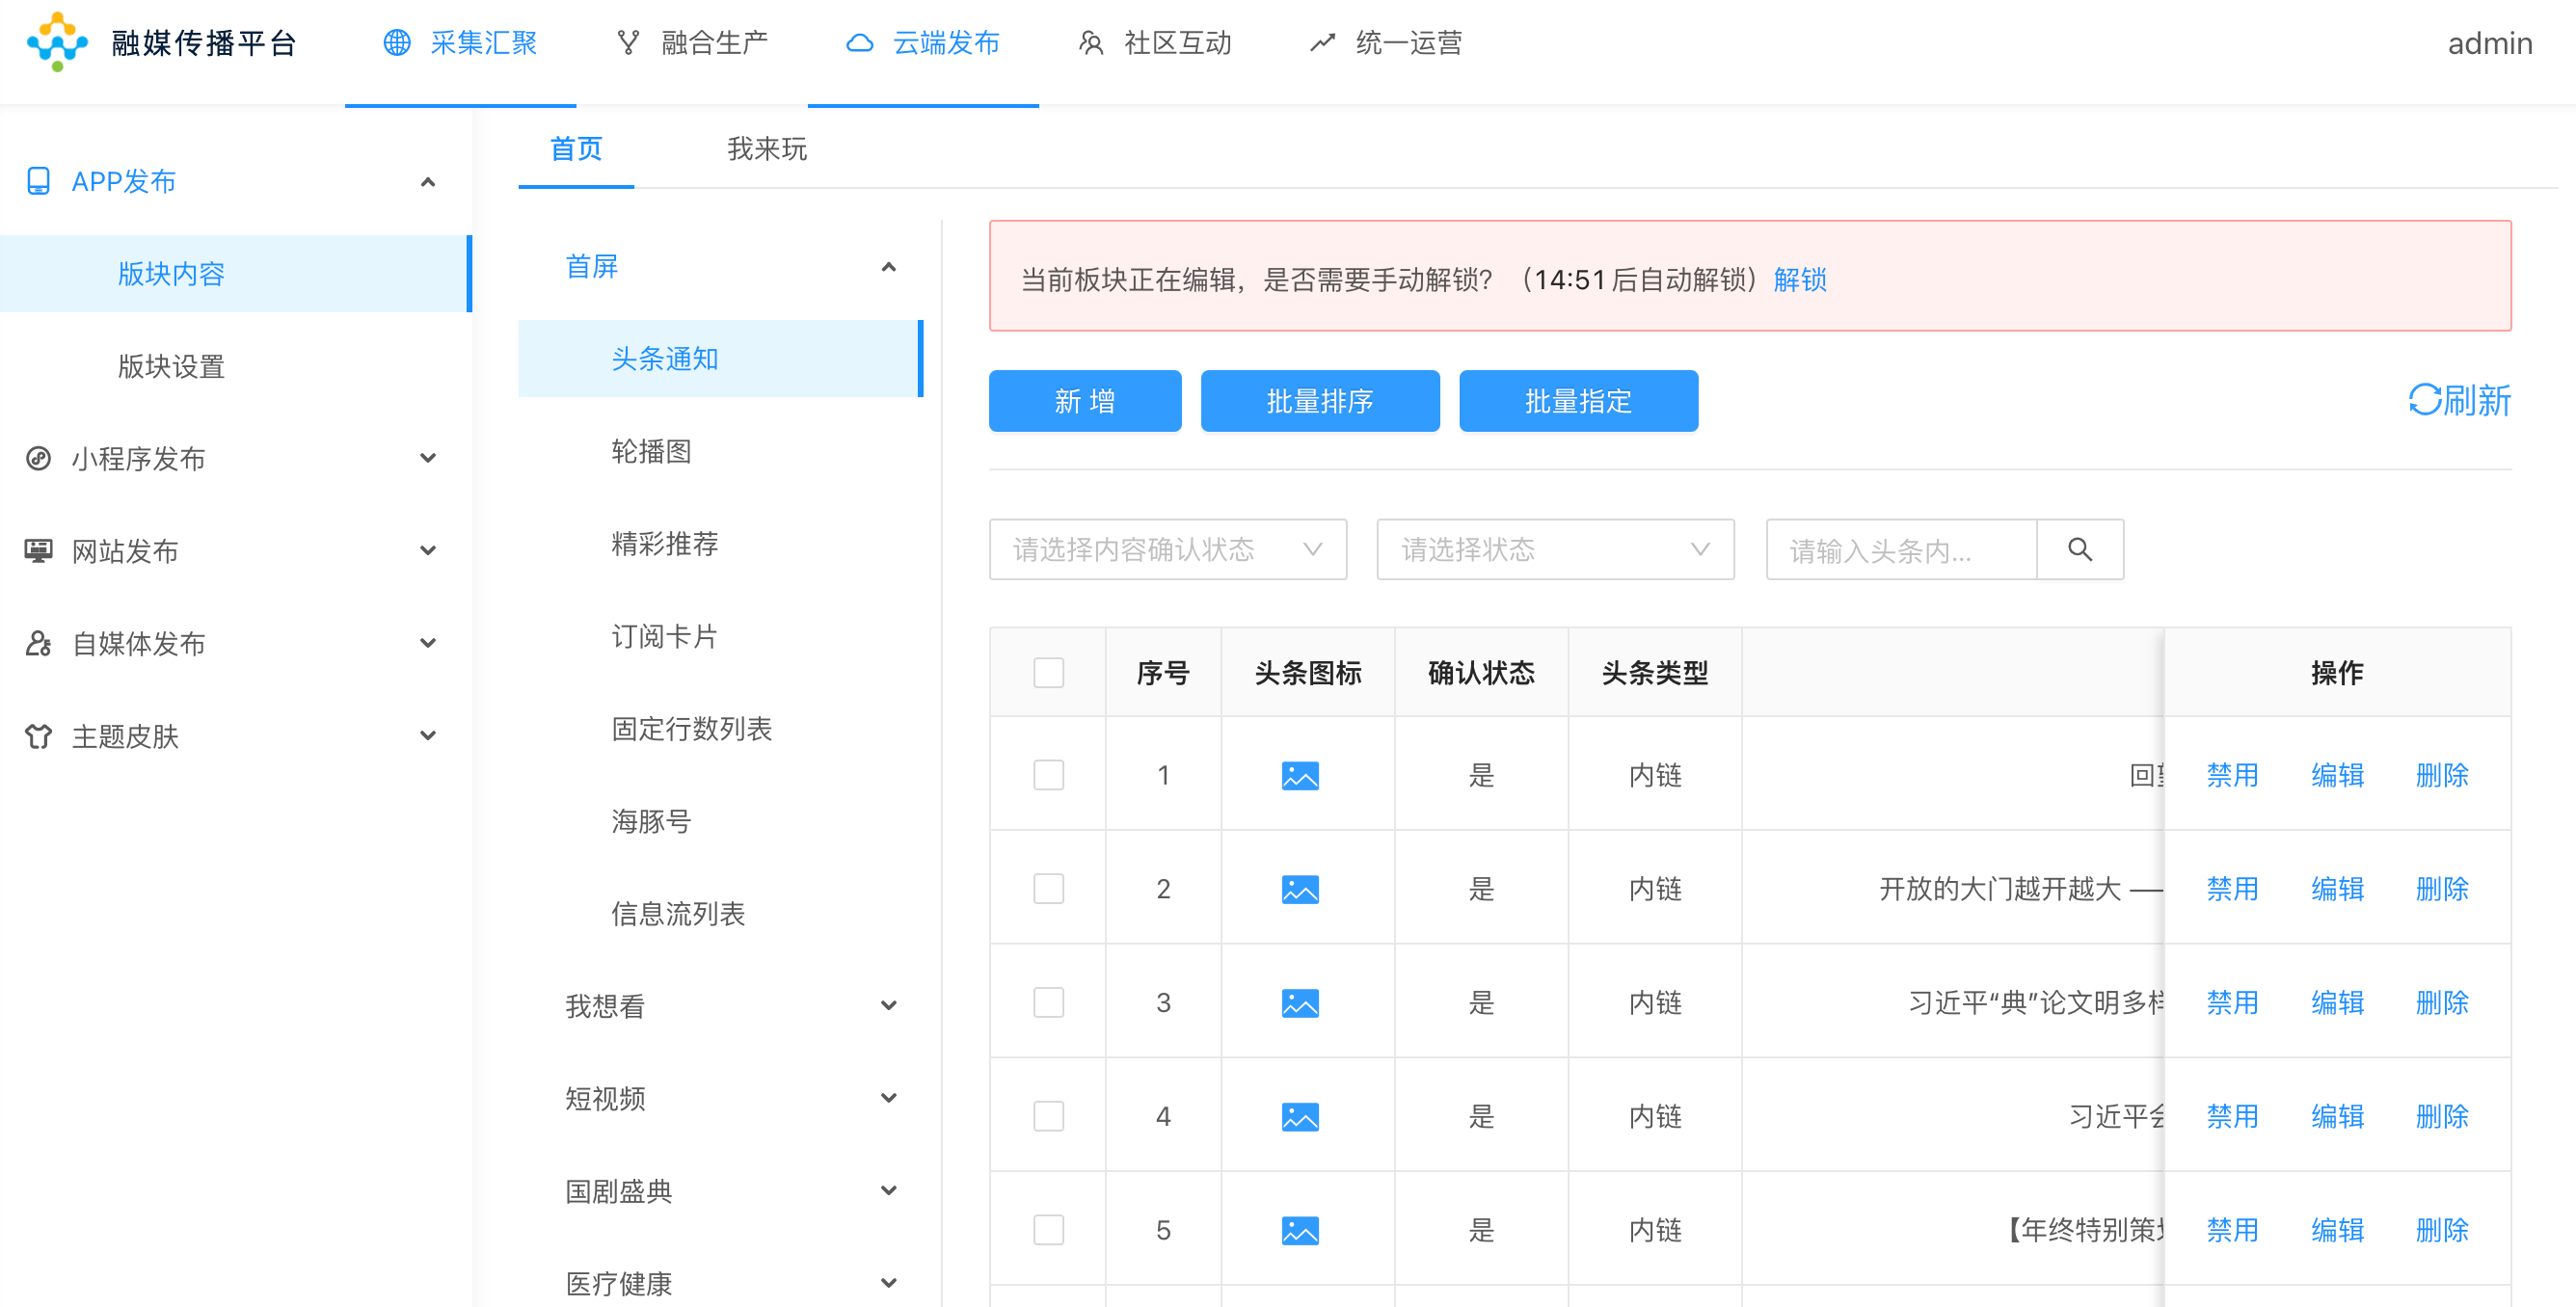Check the checkbox for row 3
The image size is (2576, 1307).
tap(1048, 1003)
